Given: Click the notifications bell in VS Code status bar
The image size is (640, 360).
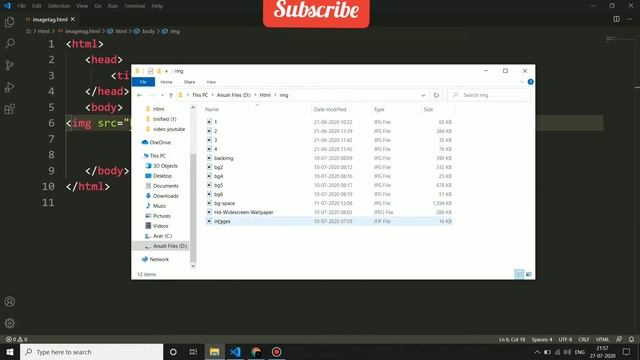Looking at the screenshot, I should click(x=631, y=339).
